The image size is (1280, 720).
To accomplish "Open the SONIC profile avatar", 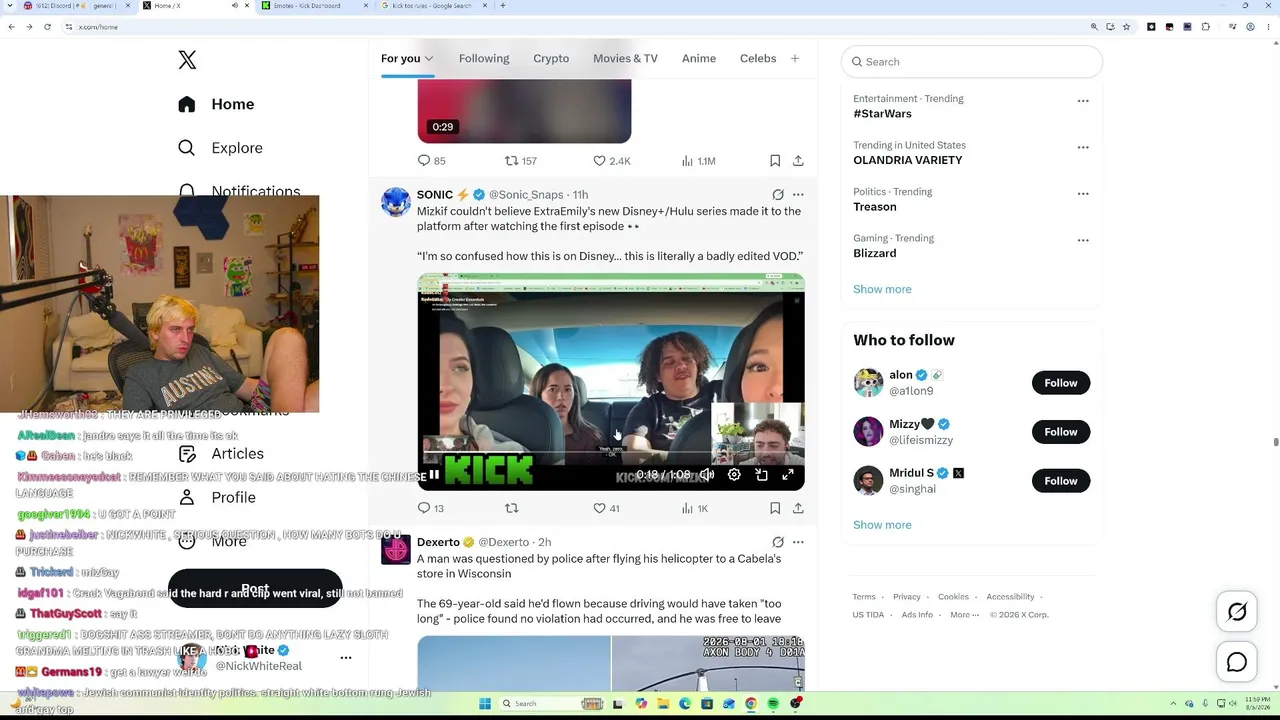I will 396,202.
